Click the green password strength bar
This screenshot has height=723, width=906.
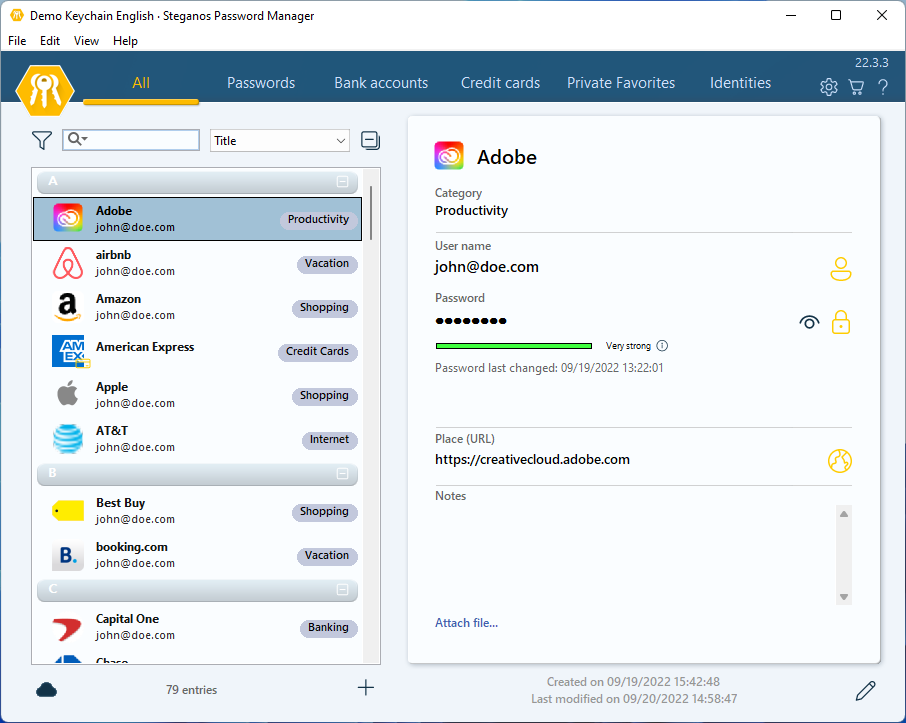click(514, 346)
